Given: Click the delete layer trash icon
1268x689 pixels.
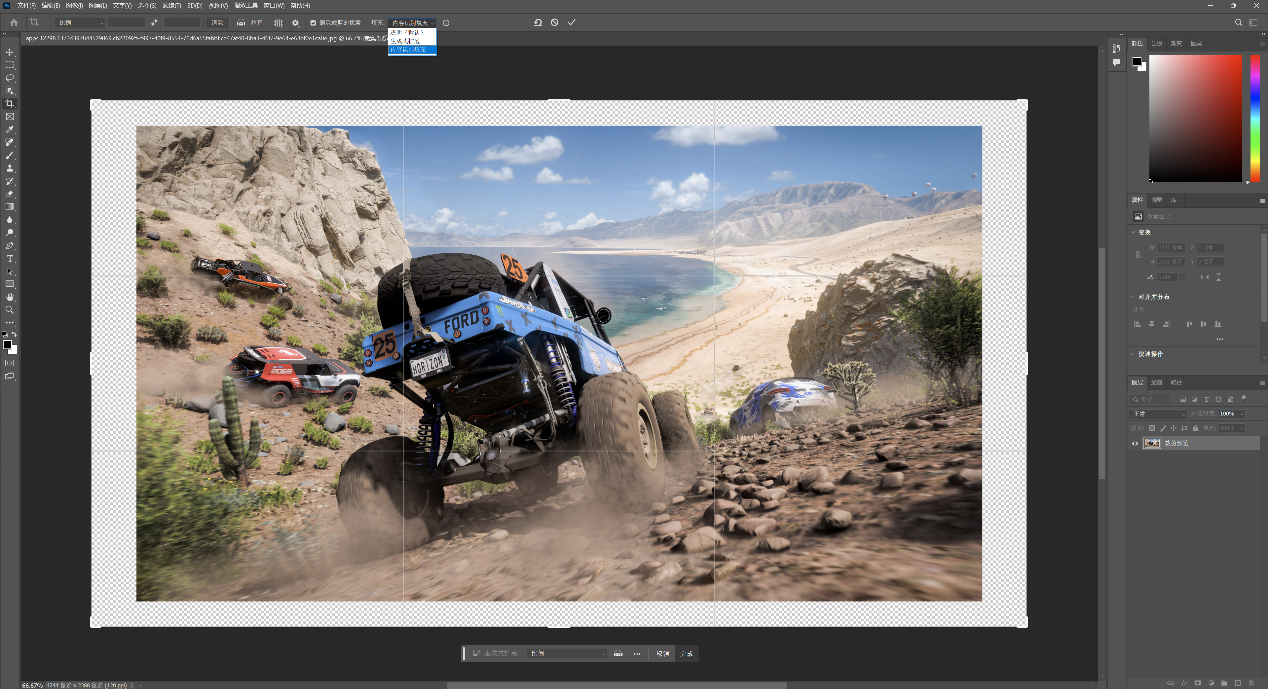Looking at the screenshot, I should pos(1250,683).
